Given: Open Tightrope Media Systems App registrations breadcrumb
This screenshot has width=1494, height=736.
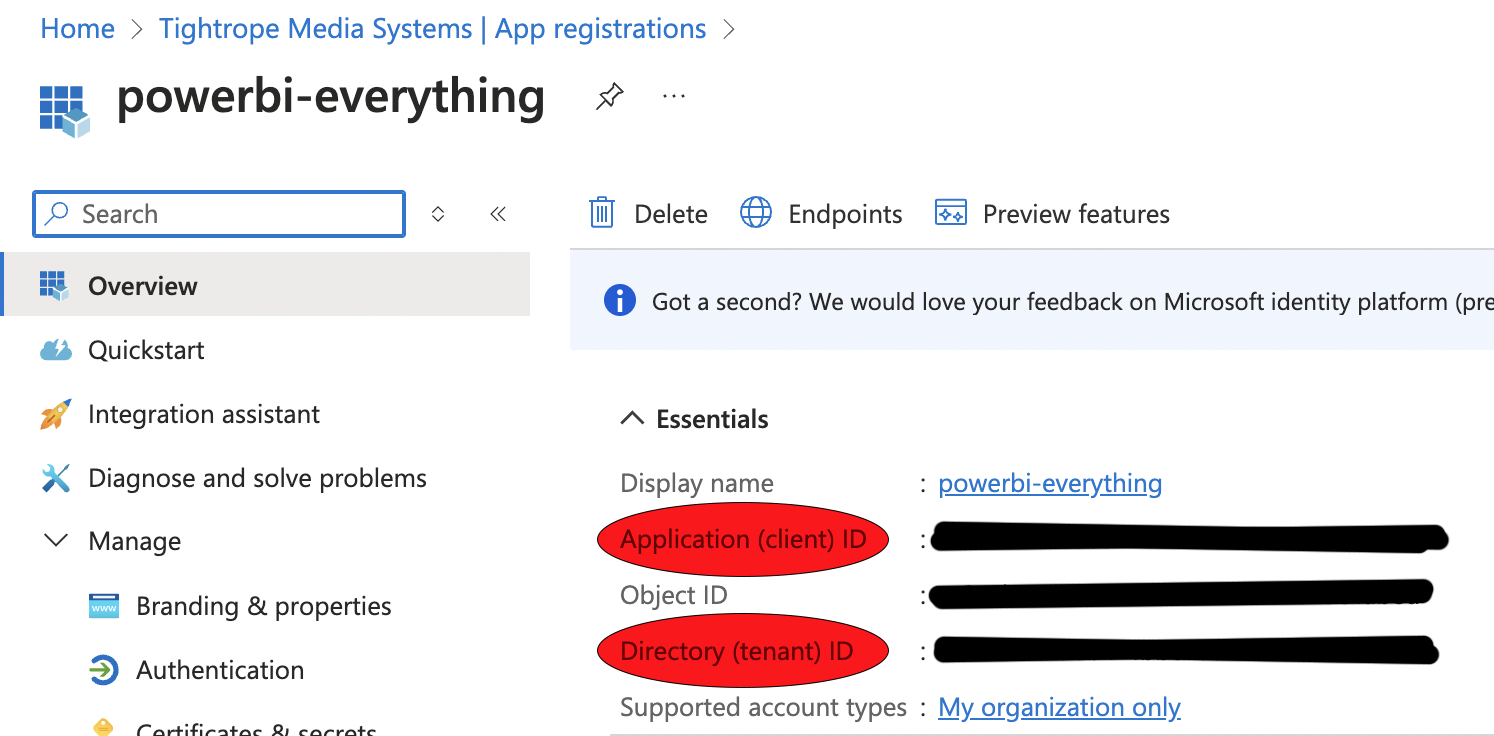Looking at the screenshot, I should click(x=432, y=29).
